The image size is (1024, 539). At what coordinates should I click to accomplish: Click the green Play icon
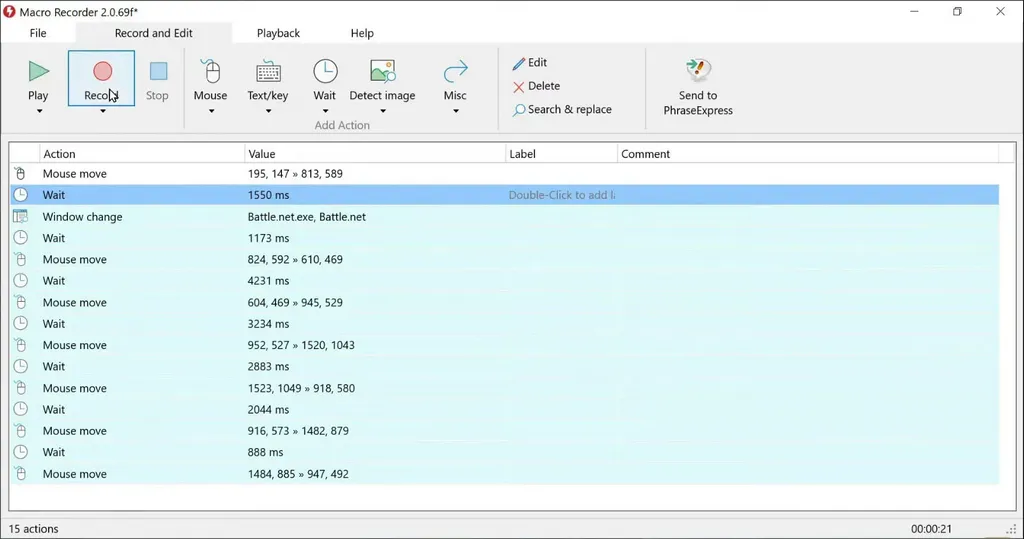(39, 71)
